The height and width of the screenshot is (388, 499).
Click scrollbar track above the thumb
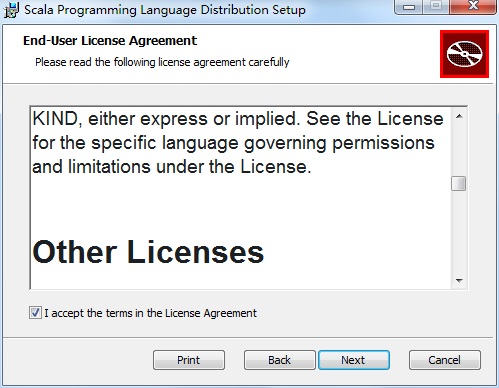pos(459,150)
